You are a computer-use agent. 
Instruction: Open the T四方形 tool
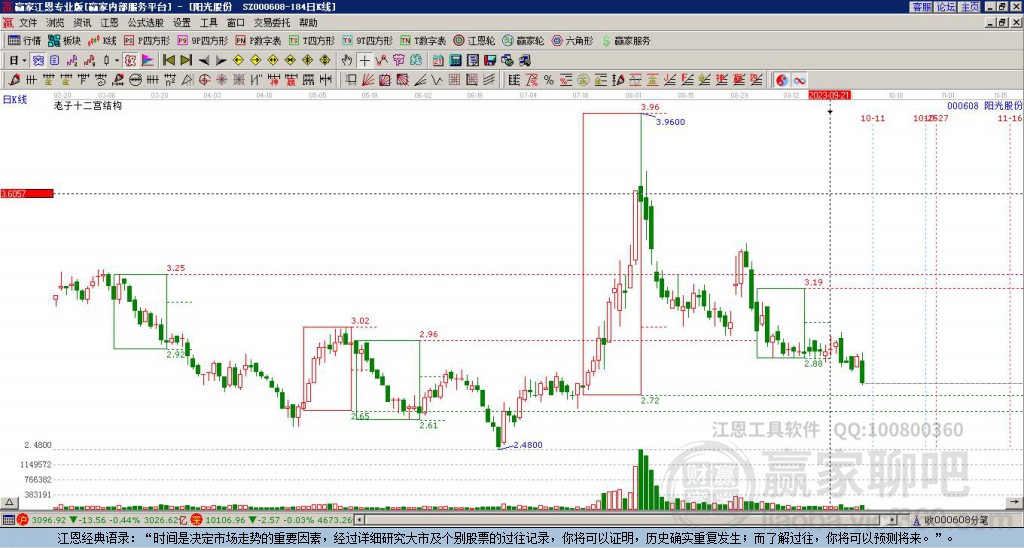(x=312, y=40)
